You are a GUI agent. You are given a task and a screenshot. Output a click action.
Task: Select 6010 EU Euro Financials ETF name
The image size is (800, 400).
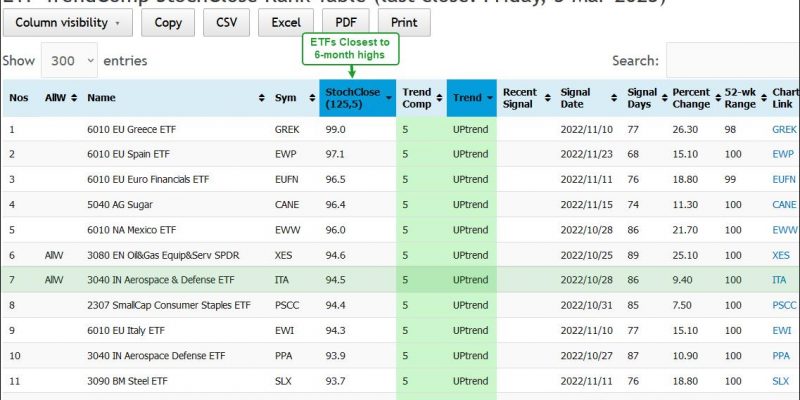148,180
